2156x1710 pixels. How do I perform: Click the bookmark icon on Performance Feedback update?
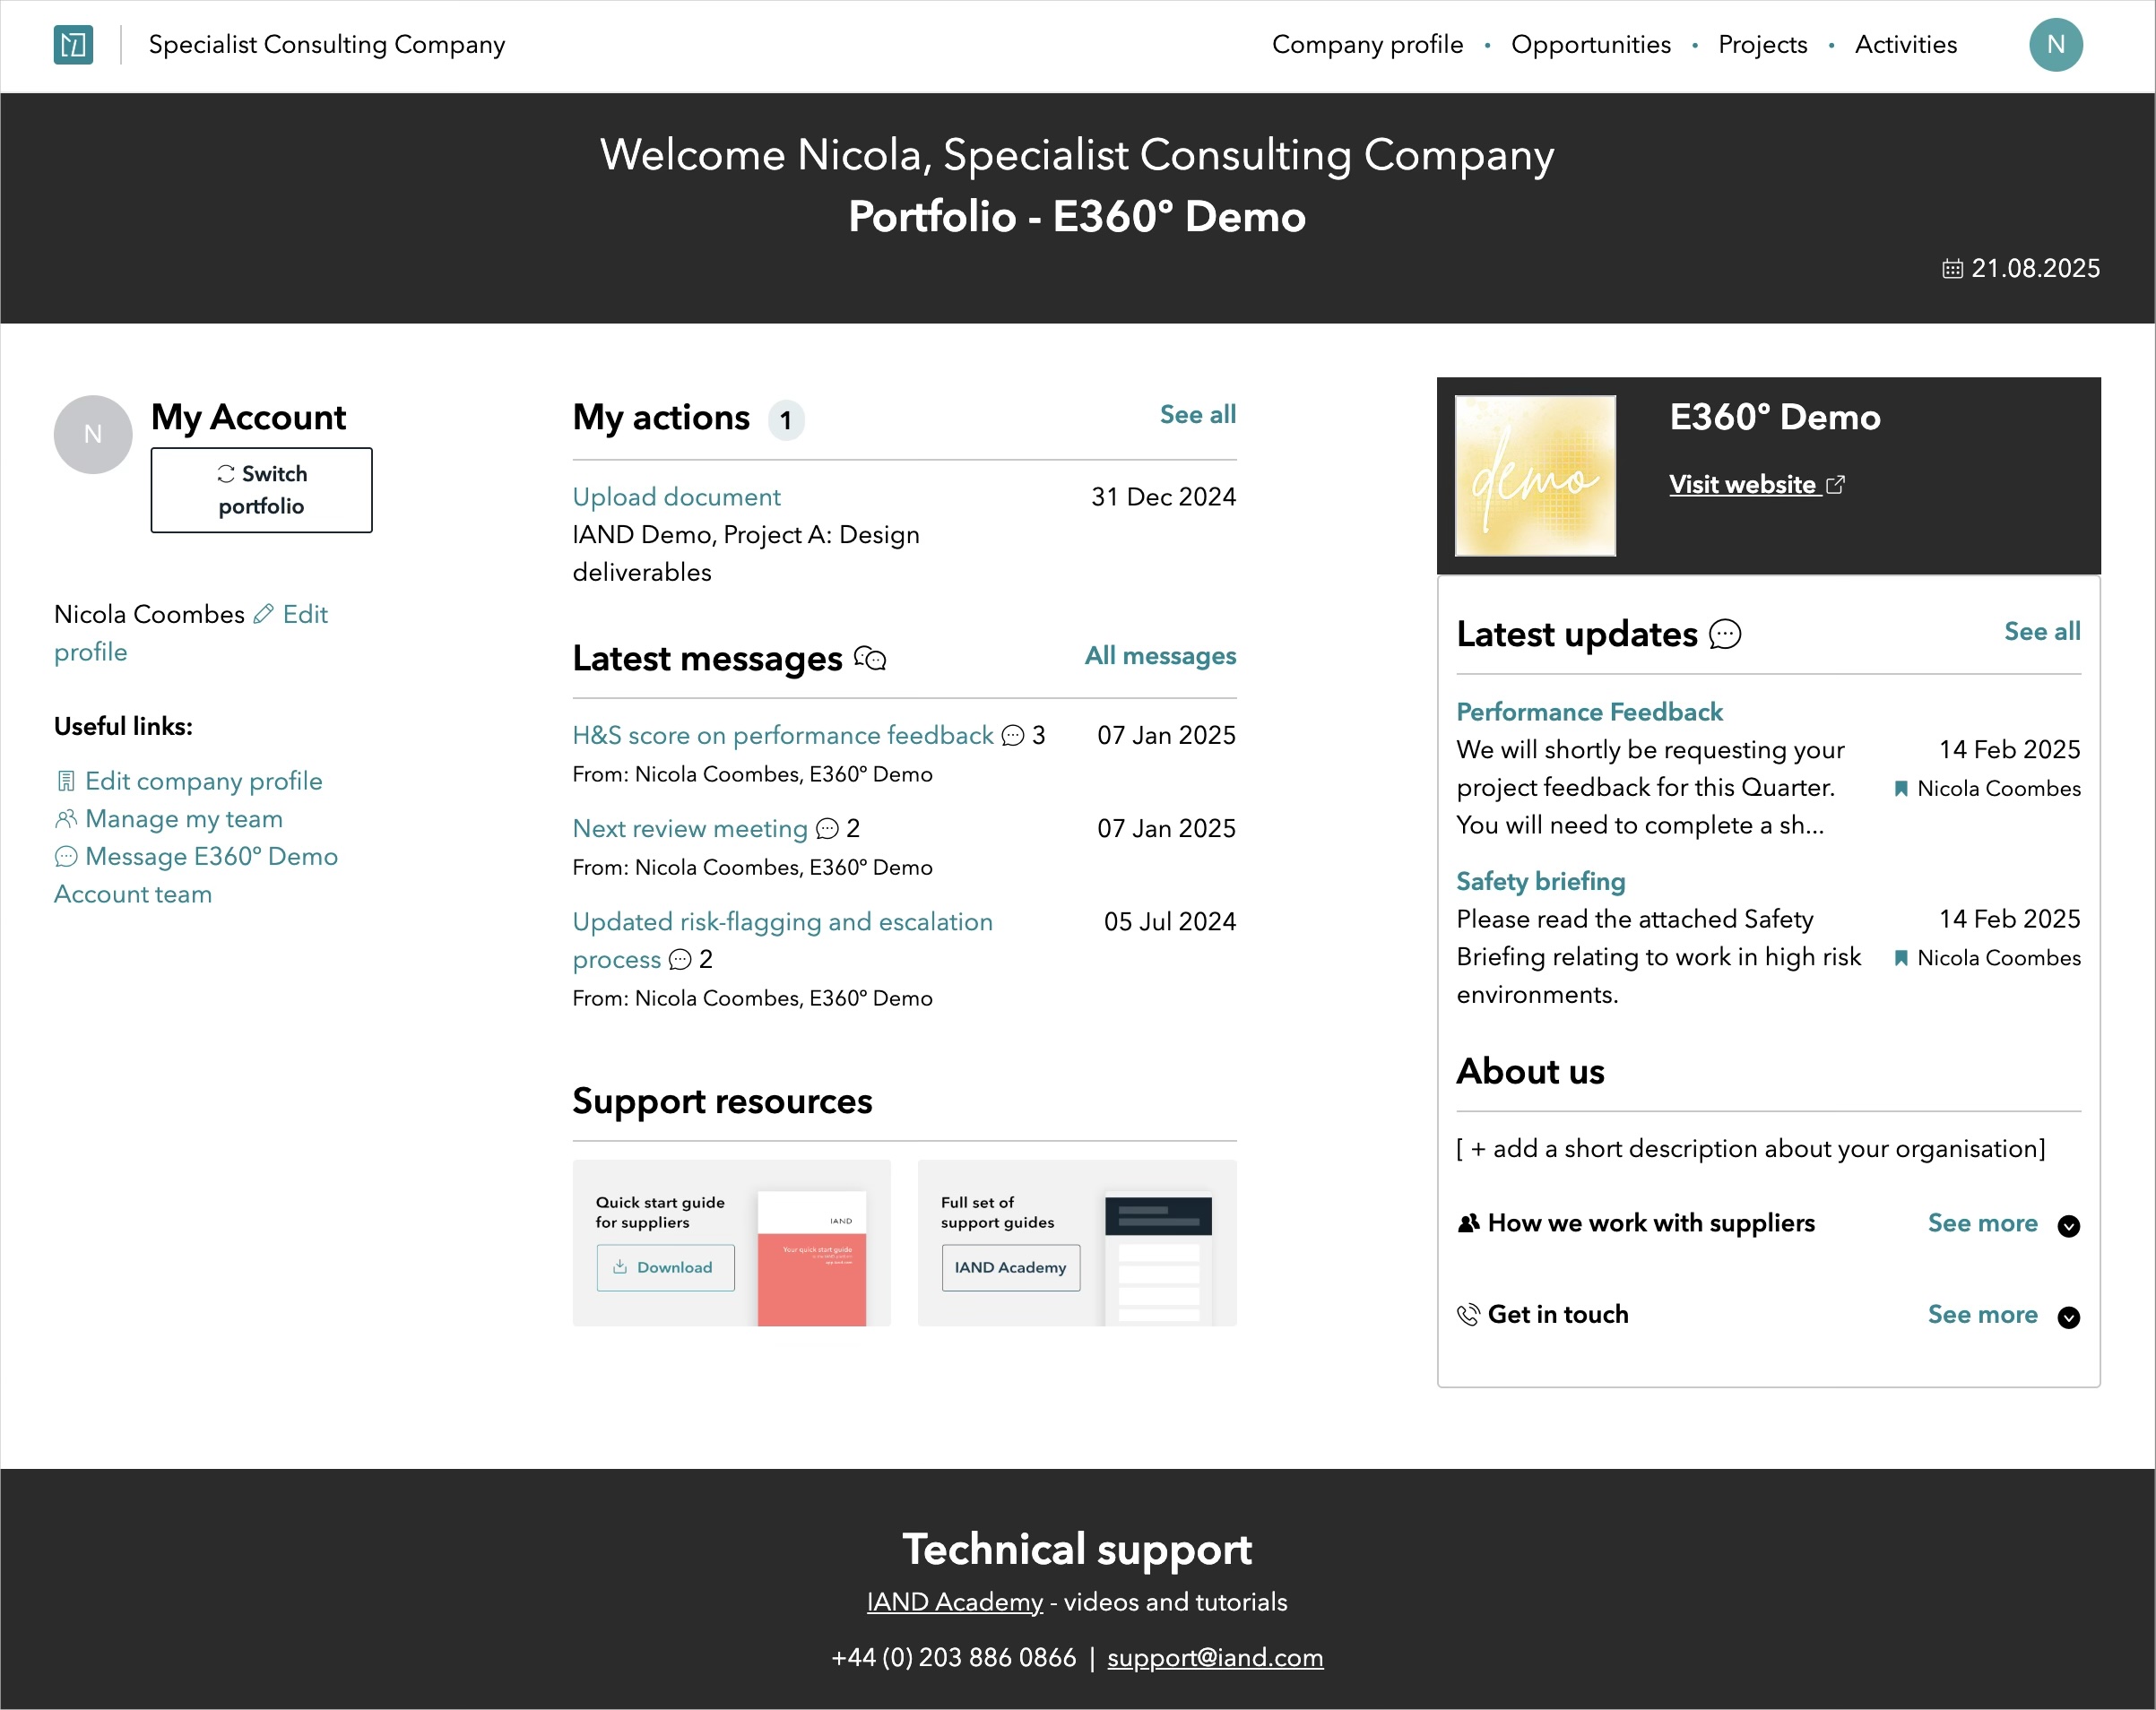[x=1901, y=789]
